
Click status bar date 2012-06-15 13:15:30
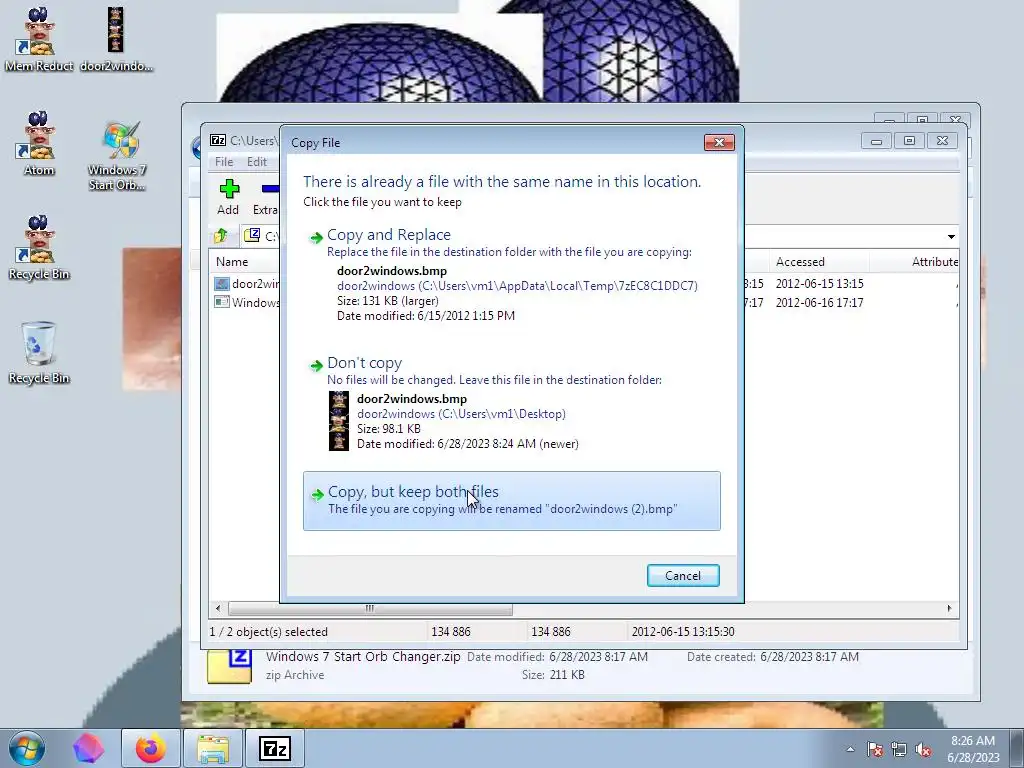tap(682, 632)
